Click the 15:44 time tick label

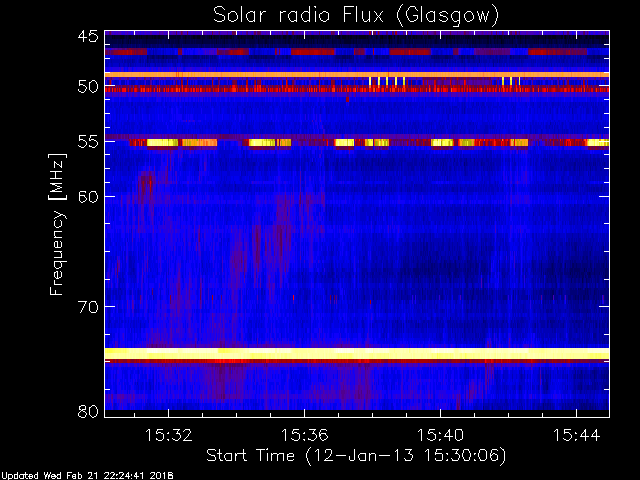tap(576, 435)
